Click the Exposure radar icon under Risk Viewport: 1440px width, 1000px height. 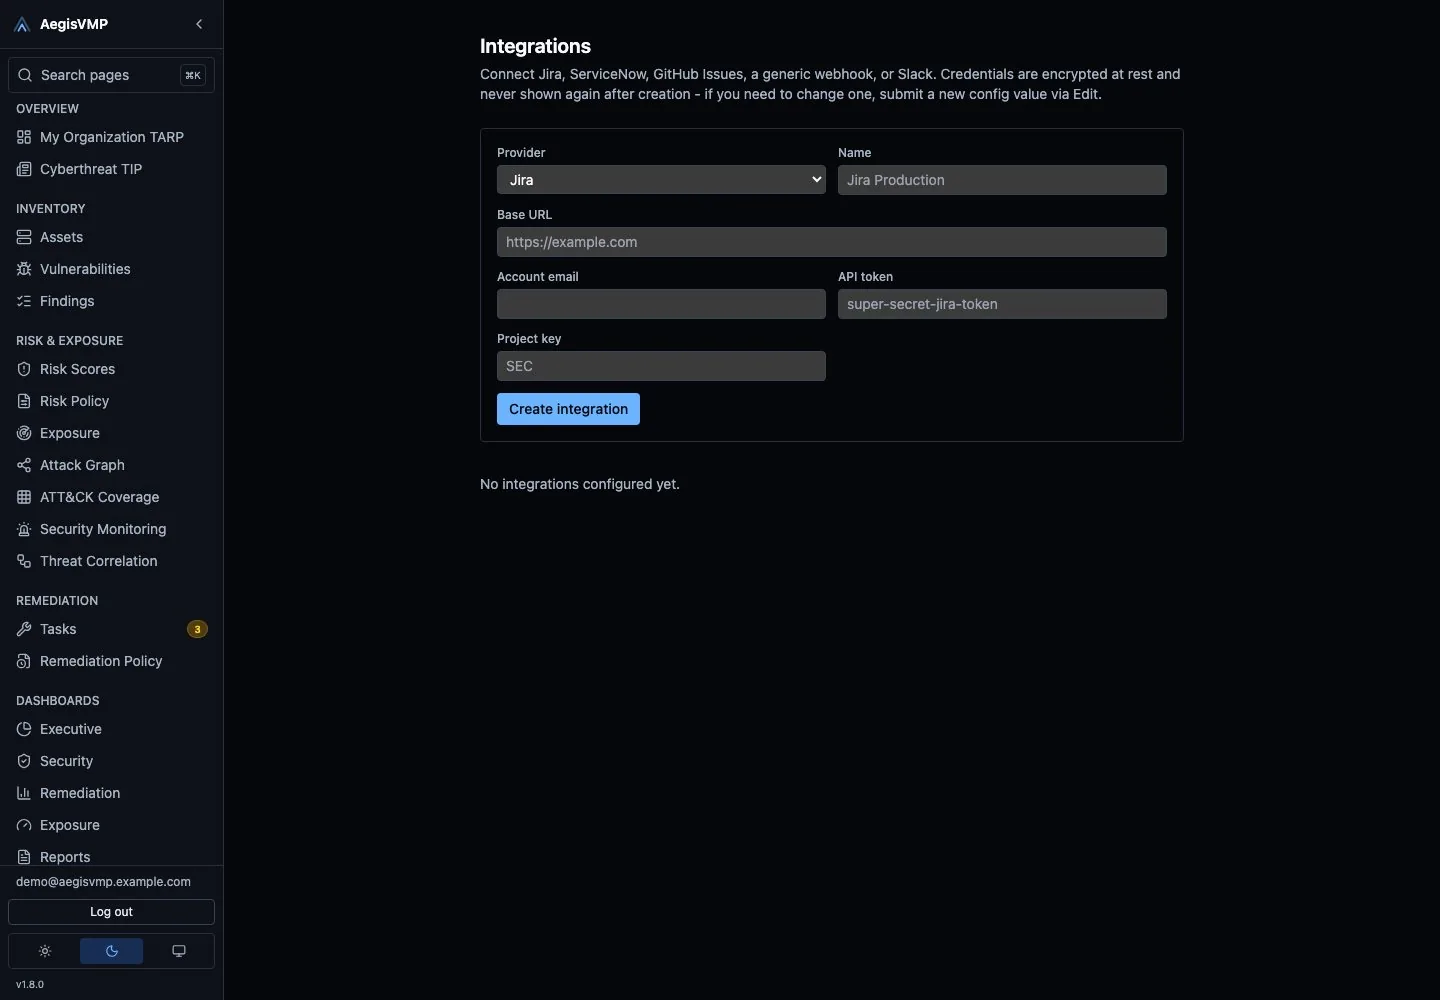pyautogui.click(x=24, y=433)
